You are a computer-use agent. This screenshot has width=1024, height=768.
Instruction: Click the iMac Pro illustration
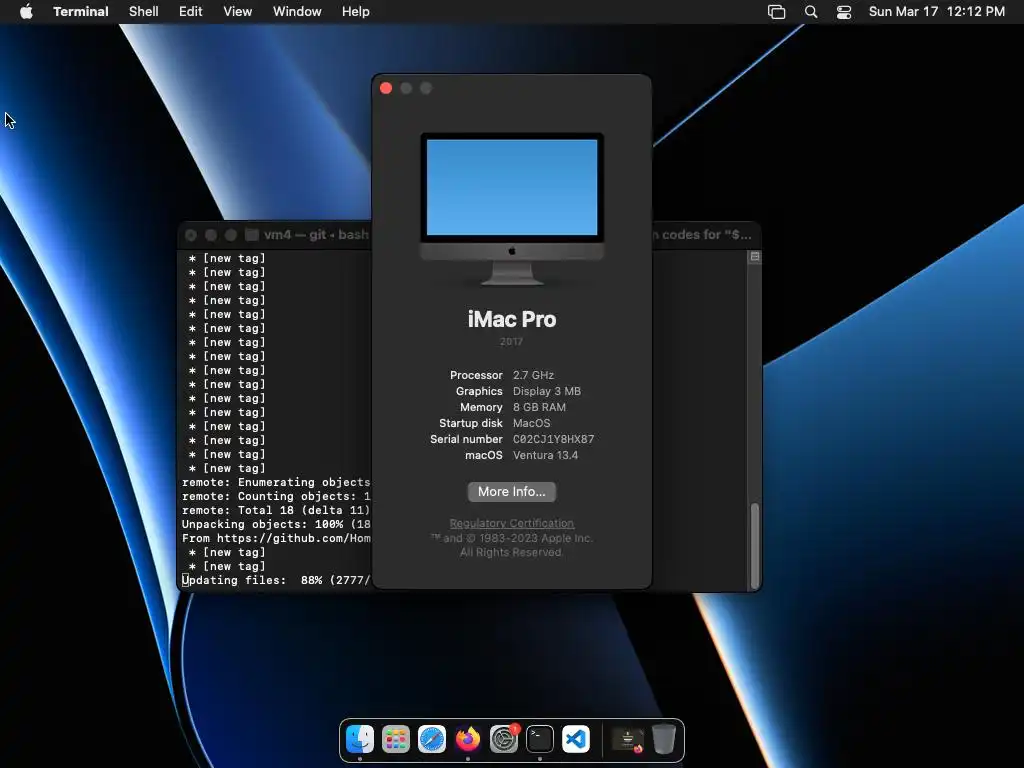(x=512, y=209)
